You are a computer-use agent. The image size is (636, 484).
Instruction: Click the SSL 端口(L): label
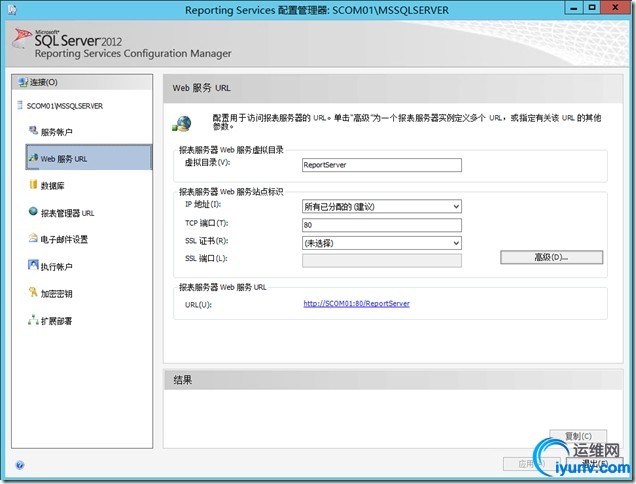point(206,258)
